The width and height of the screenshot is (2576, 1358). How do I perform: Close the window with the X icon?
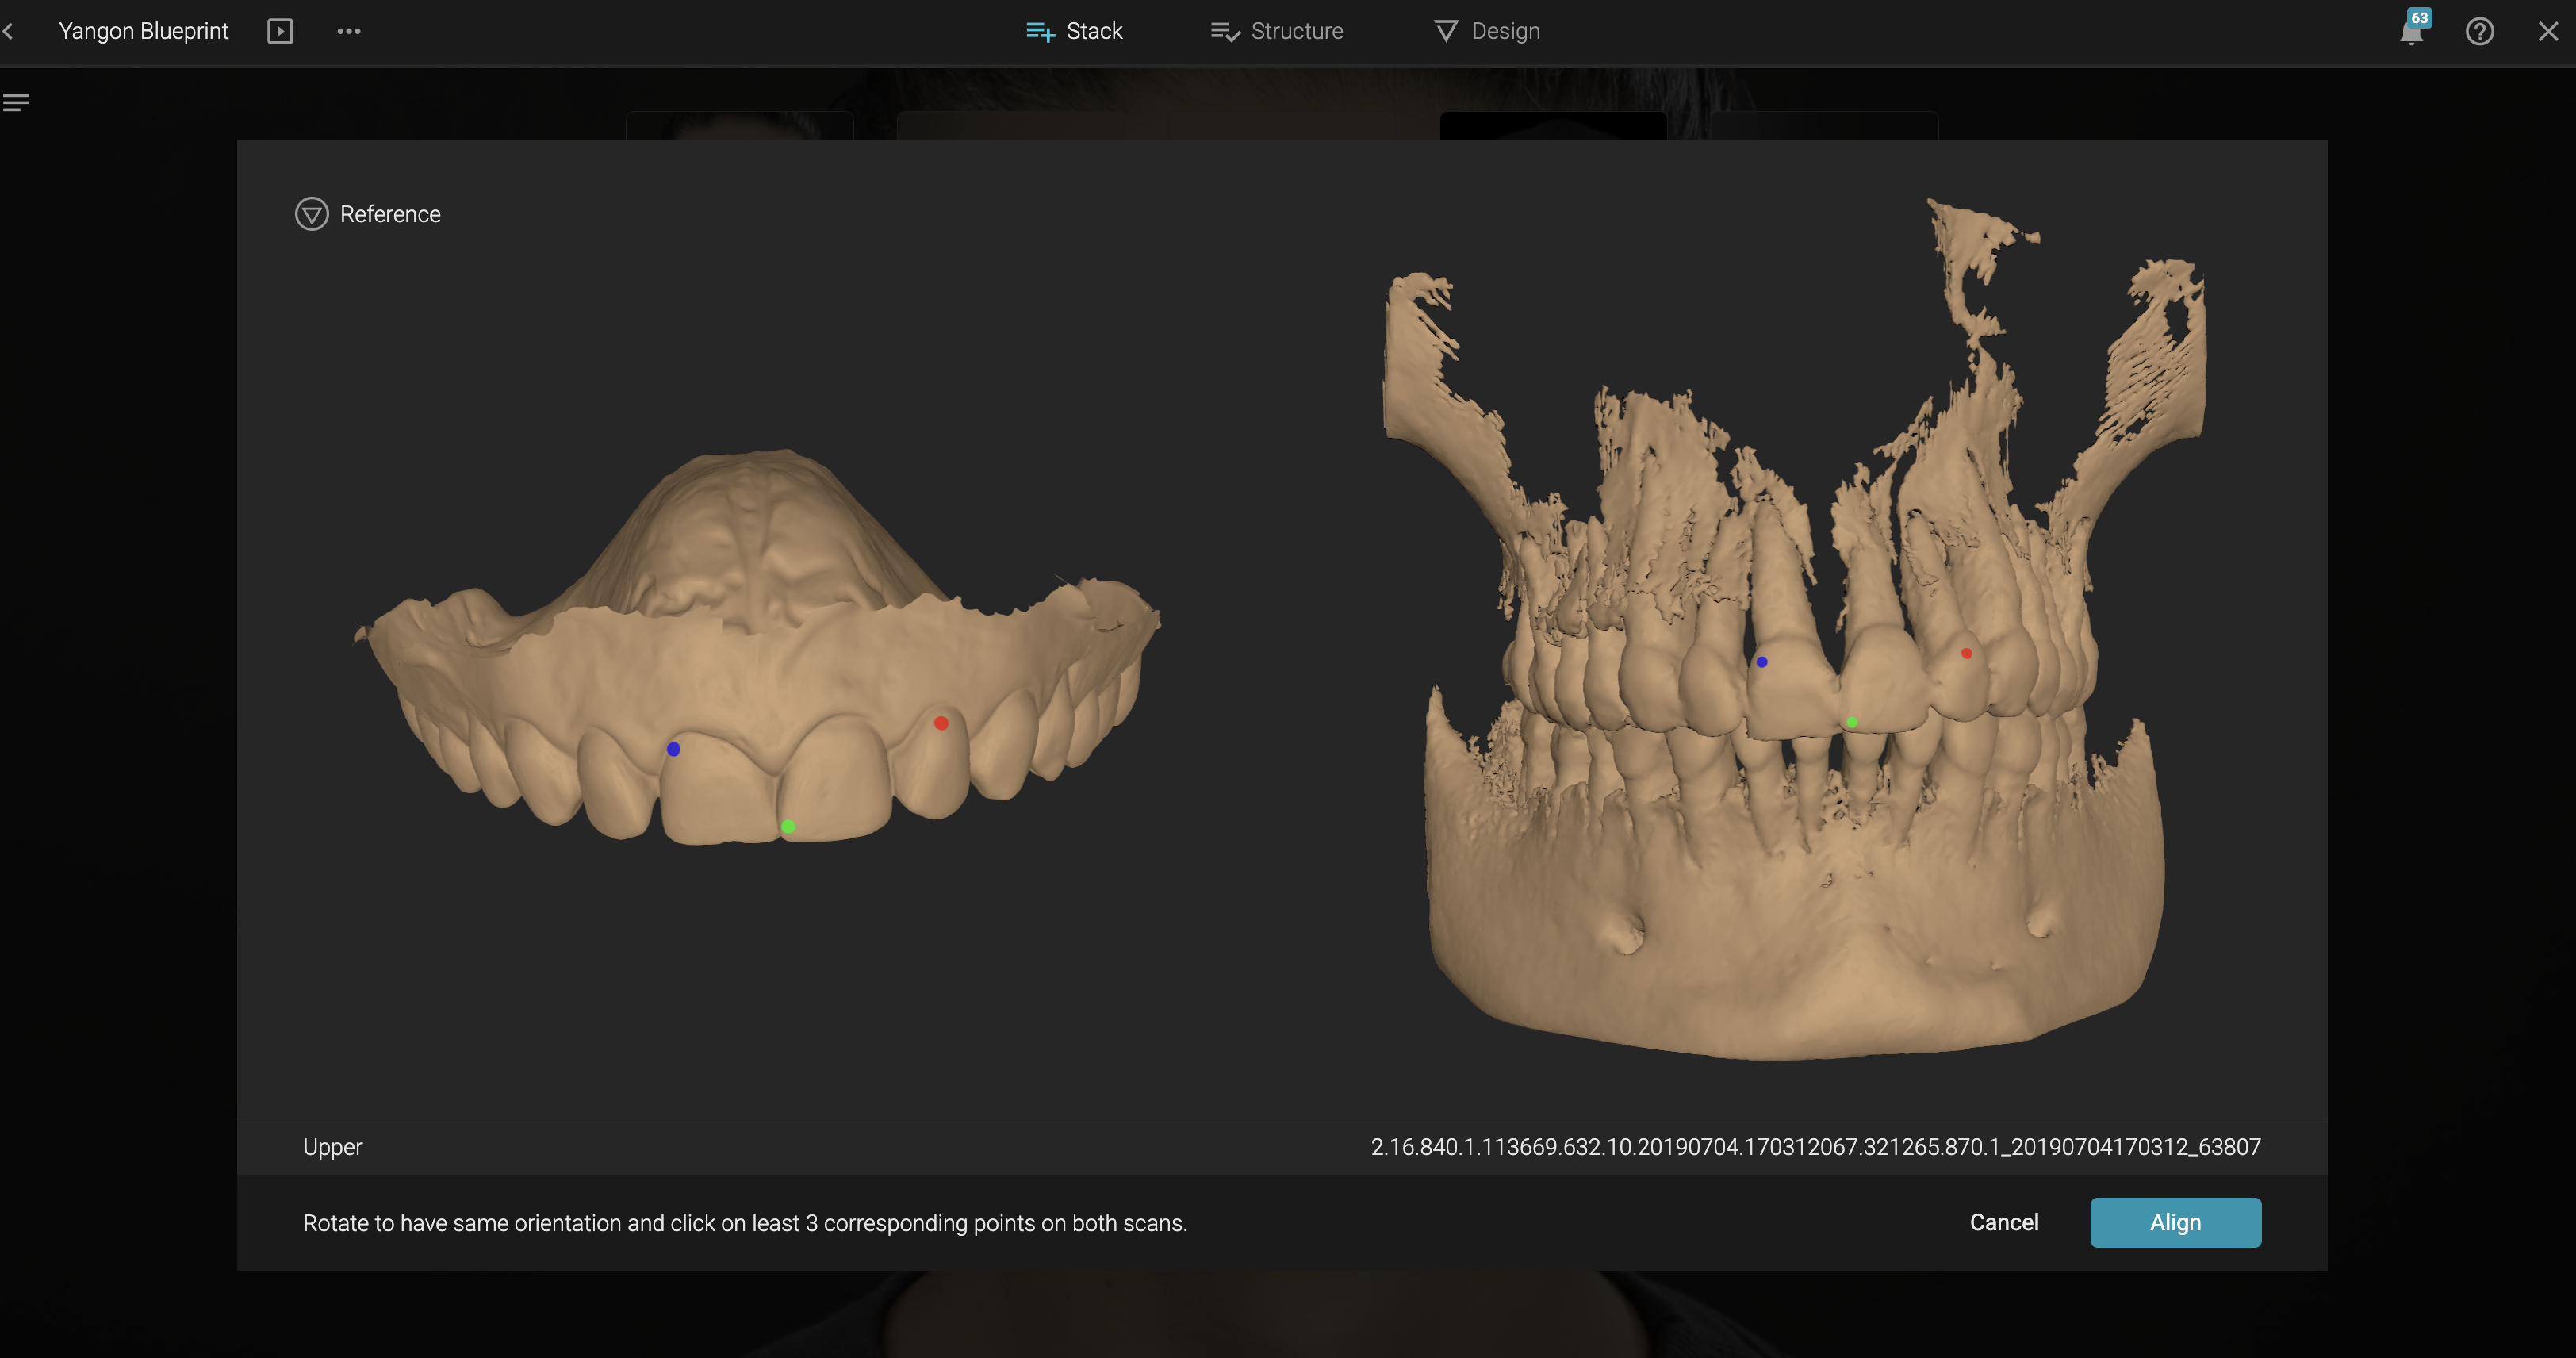2548,31
